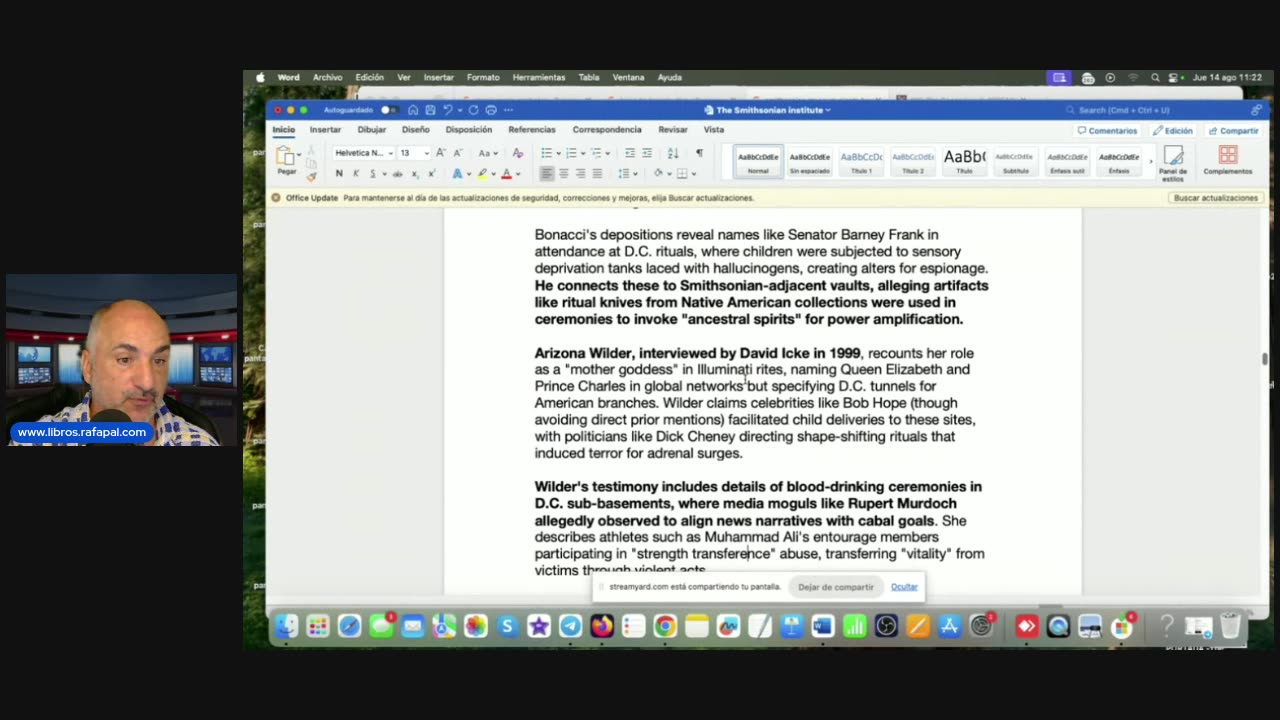Open Finder from the Dock
Screen dimensions: 1280x720
(287, 626)
